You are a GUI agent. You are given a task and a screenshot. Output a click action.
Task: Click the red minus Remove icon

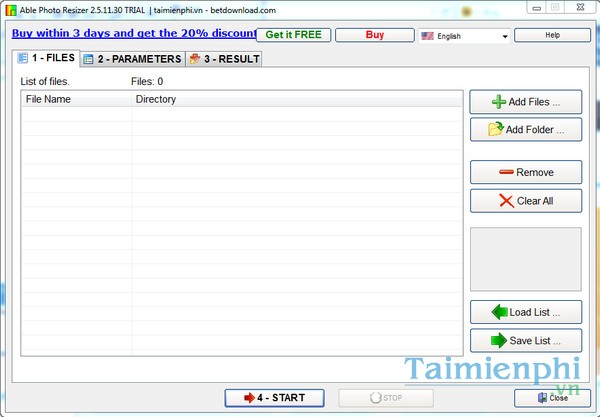(x=506, y=173)
